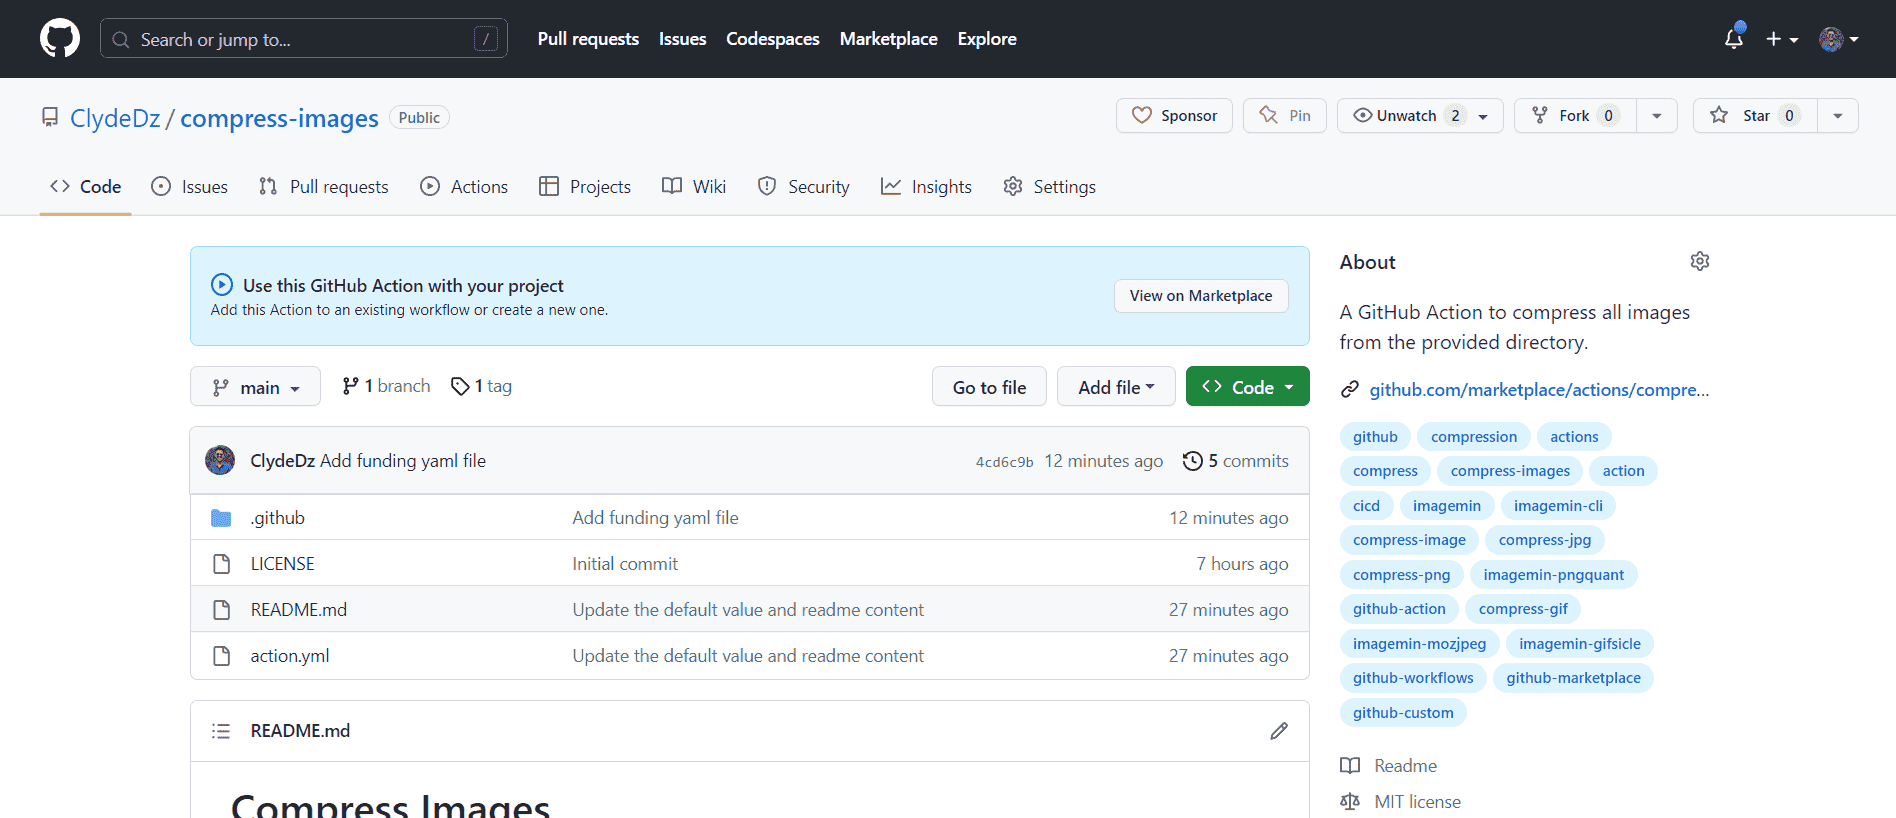Click the search or jump to field
Screen dimensions: 1896x818
pos(304,39)
